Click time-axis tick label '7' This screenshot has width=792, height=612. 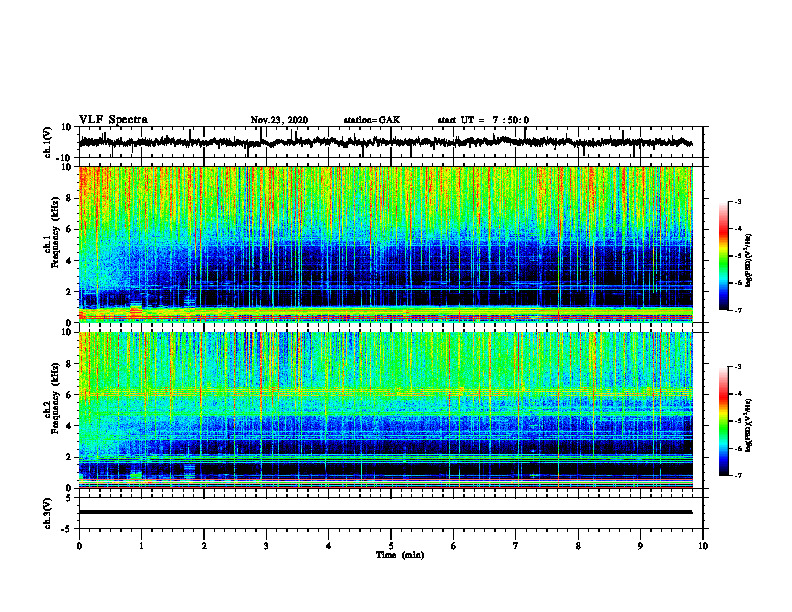click(516, 546)
